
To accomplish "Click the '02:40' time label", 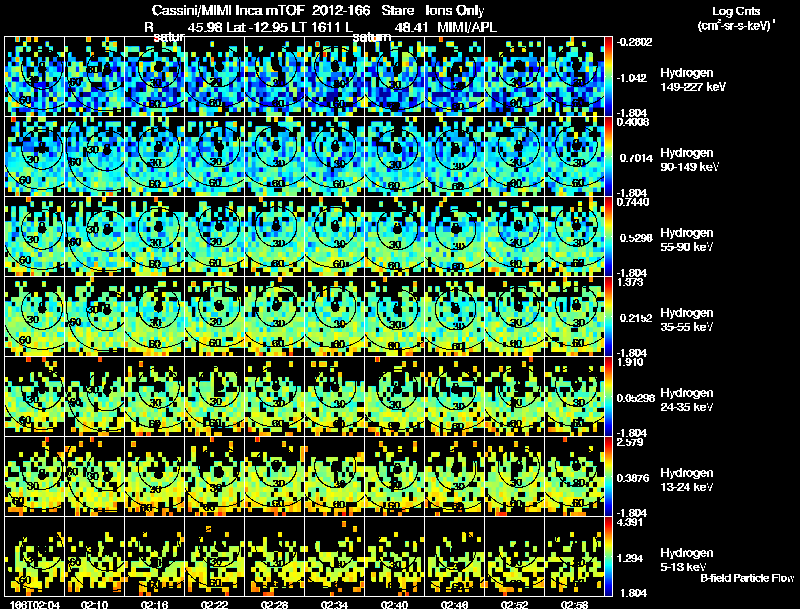I will [394, 604].
